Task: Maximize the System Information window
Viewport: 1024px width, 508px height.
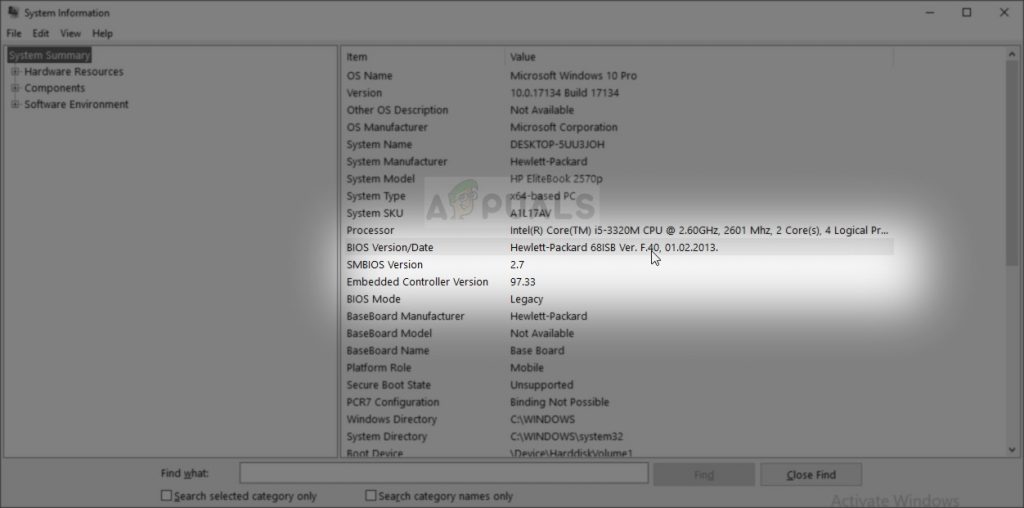Action: point(967,12)
